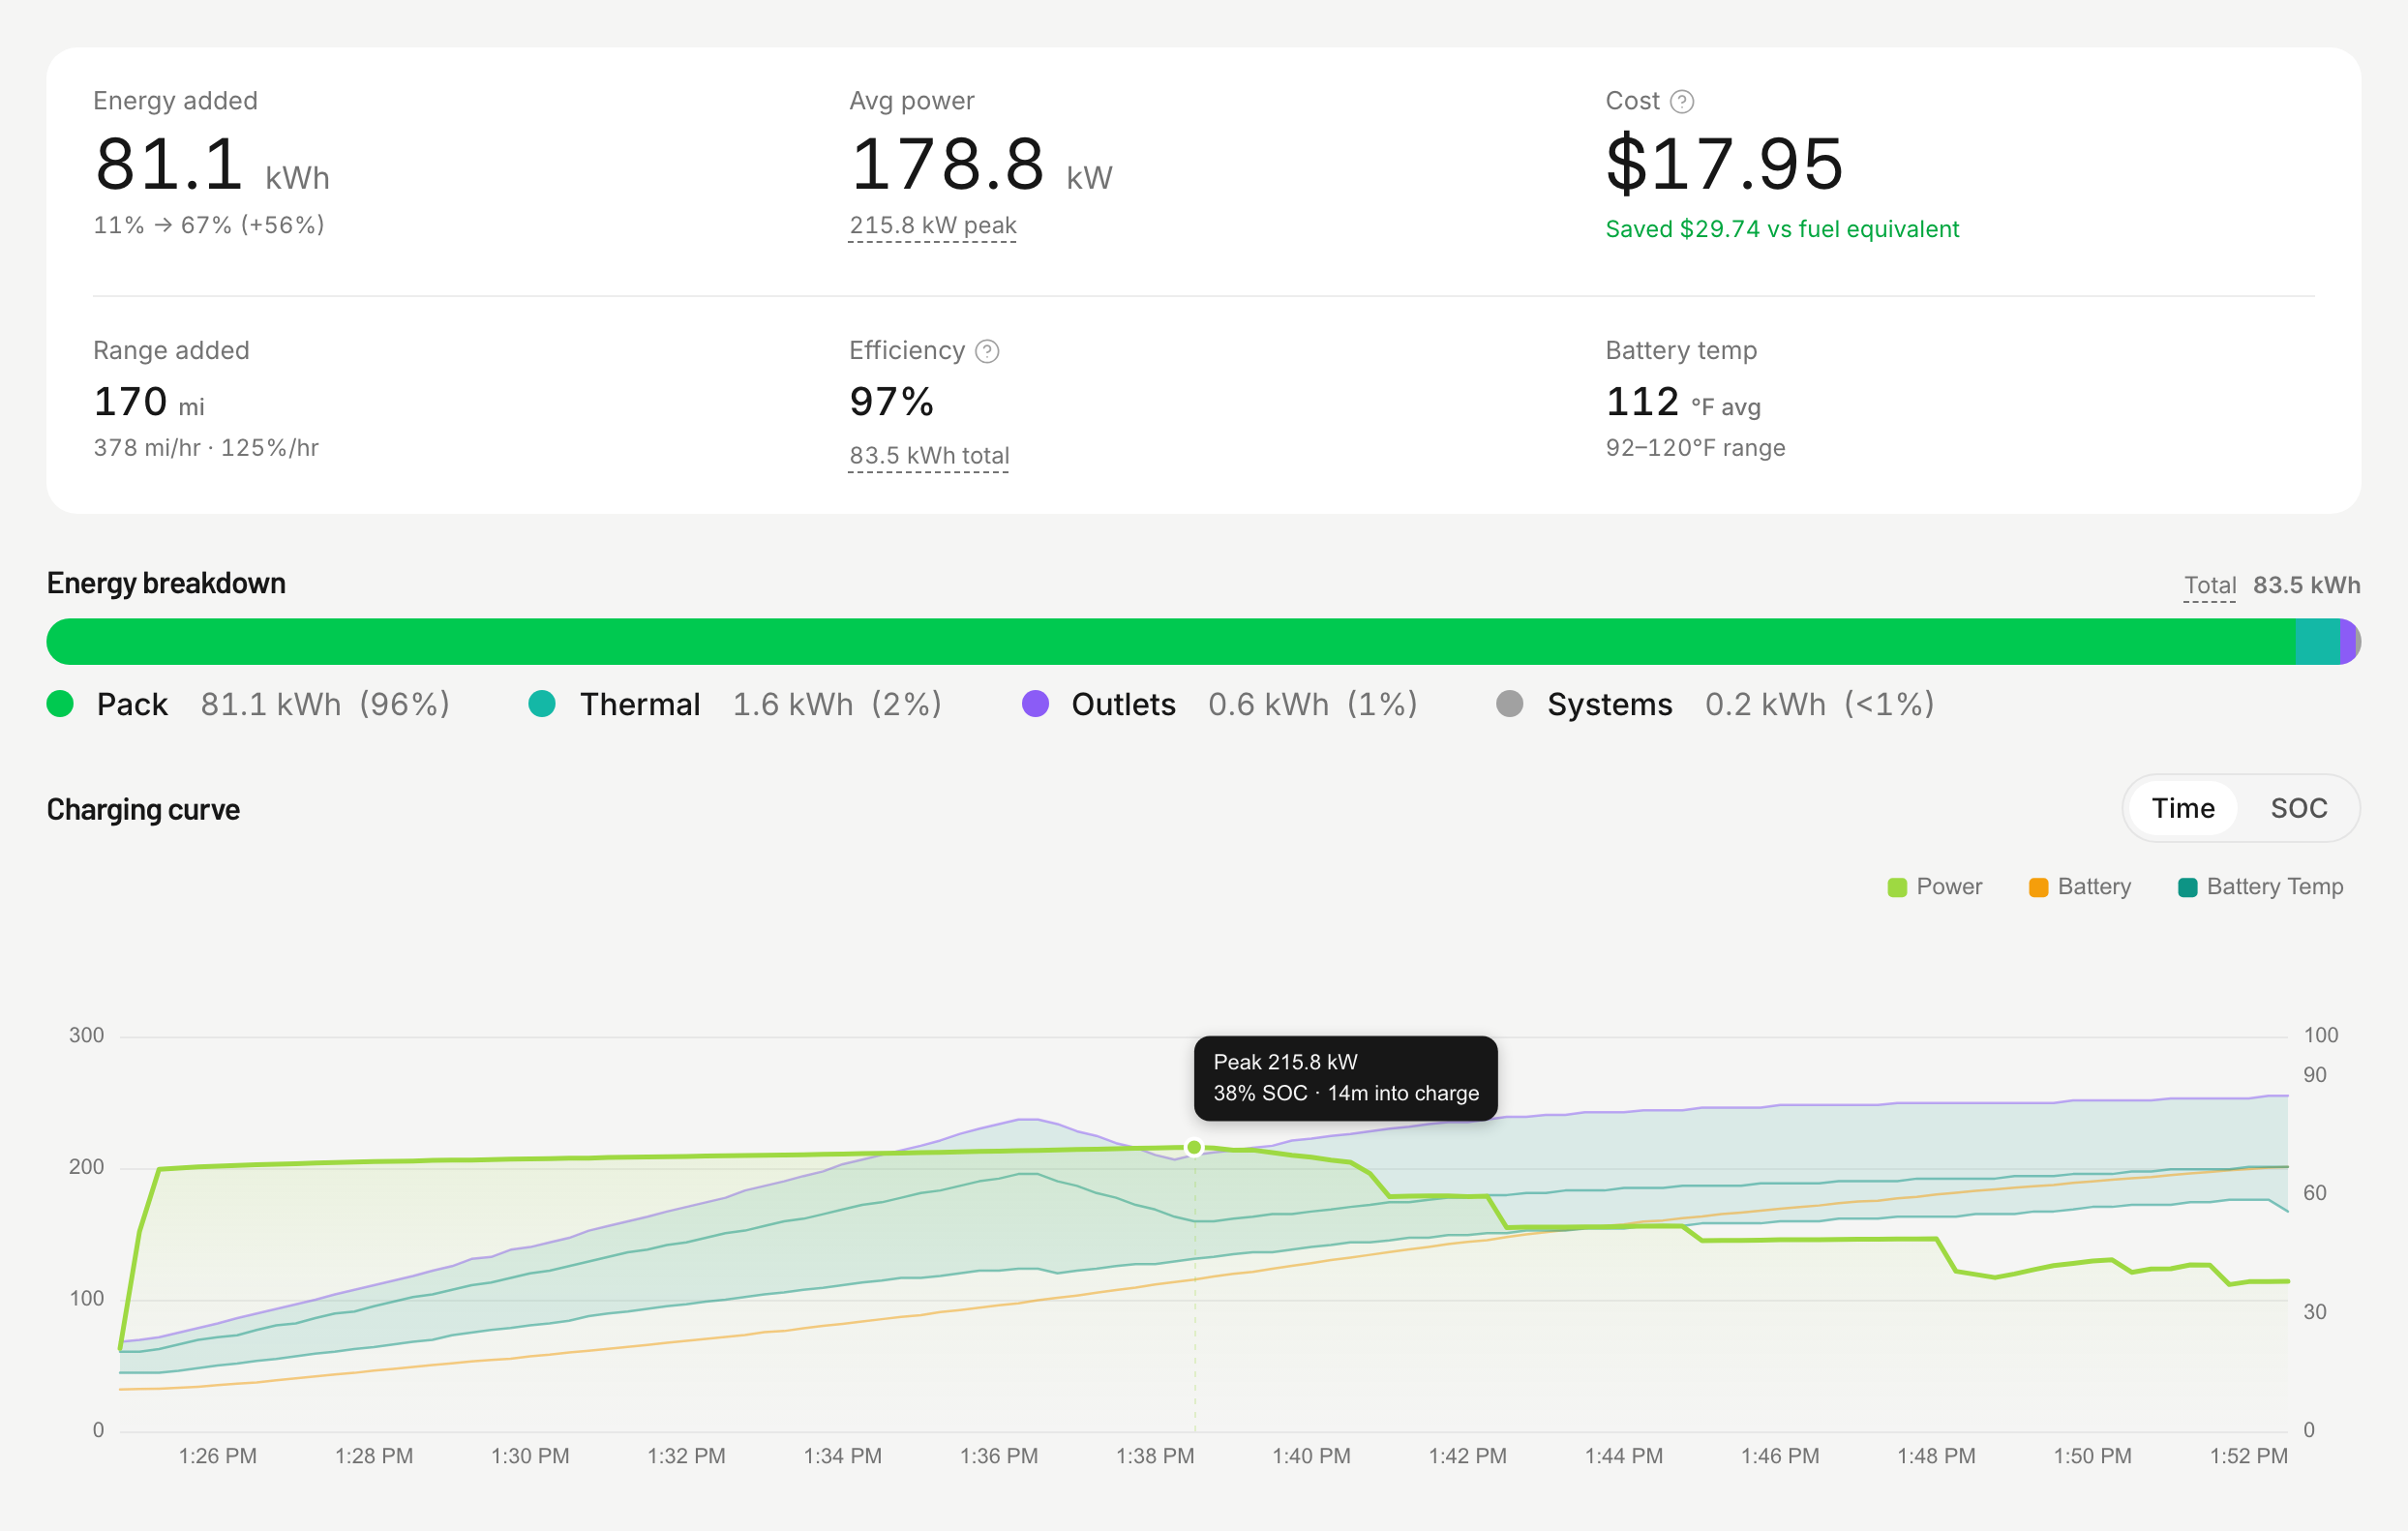Screen dimensions: 2408x1531
Task: Click the 170 mi range added value
Action: tap(149, 402)
